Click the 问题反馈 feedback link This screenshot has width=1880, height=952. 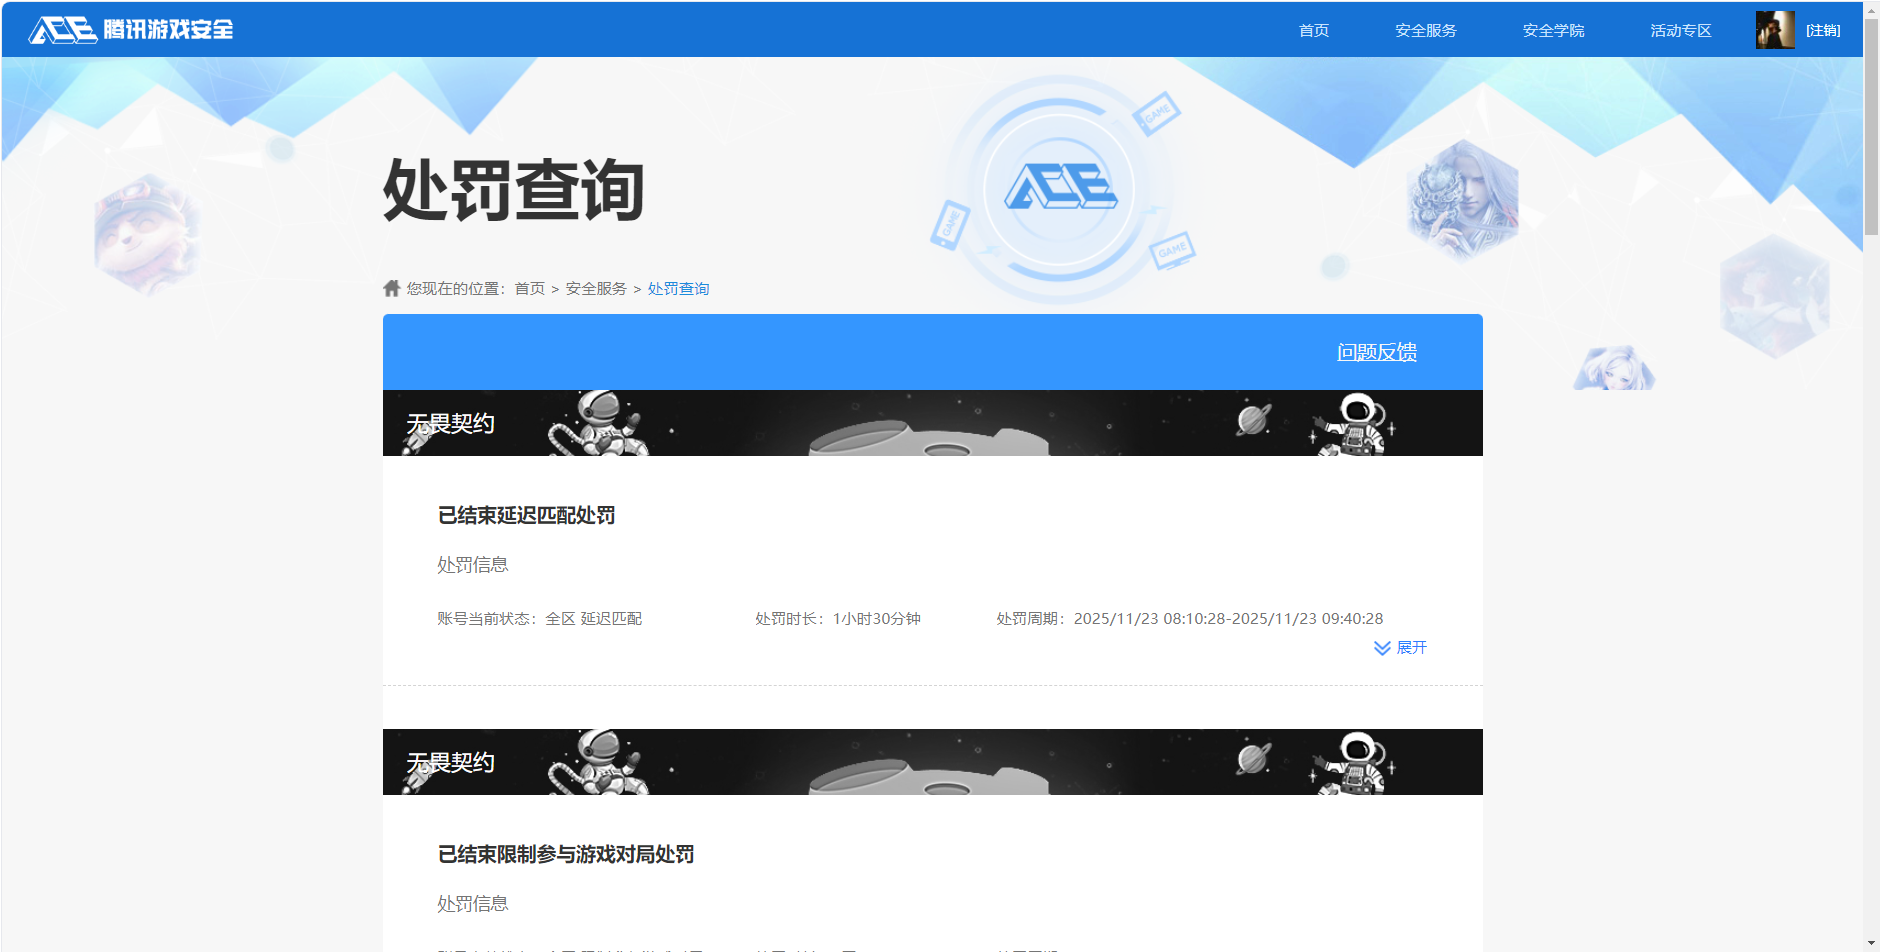(x=1378, y=352)
